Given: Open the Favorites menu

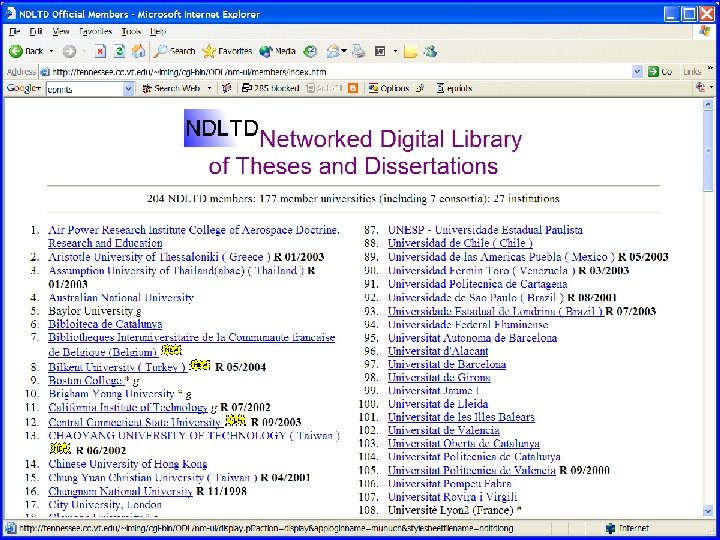Looking at the screenshot, I should click(x=95, y=31).
